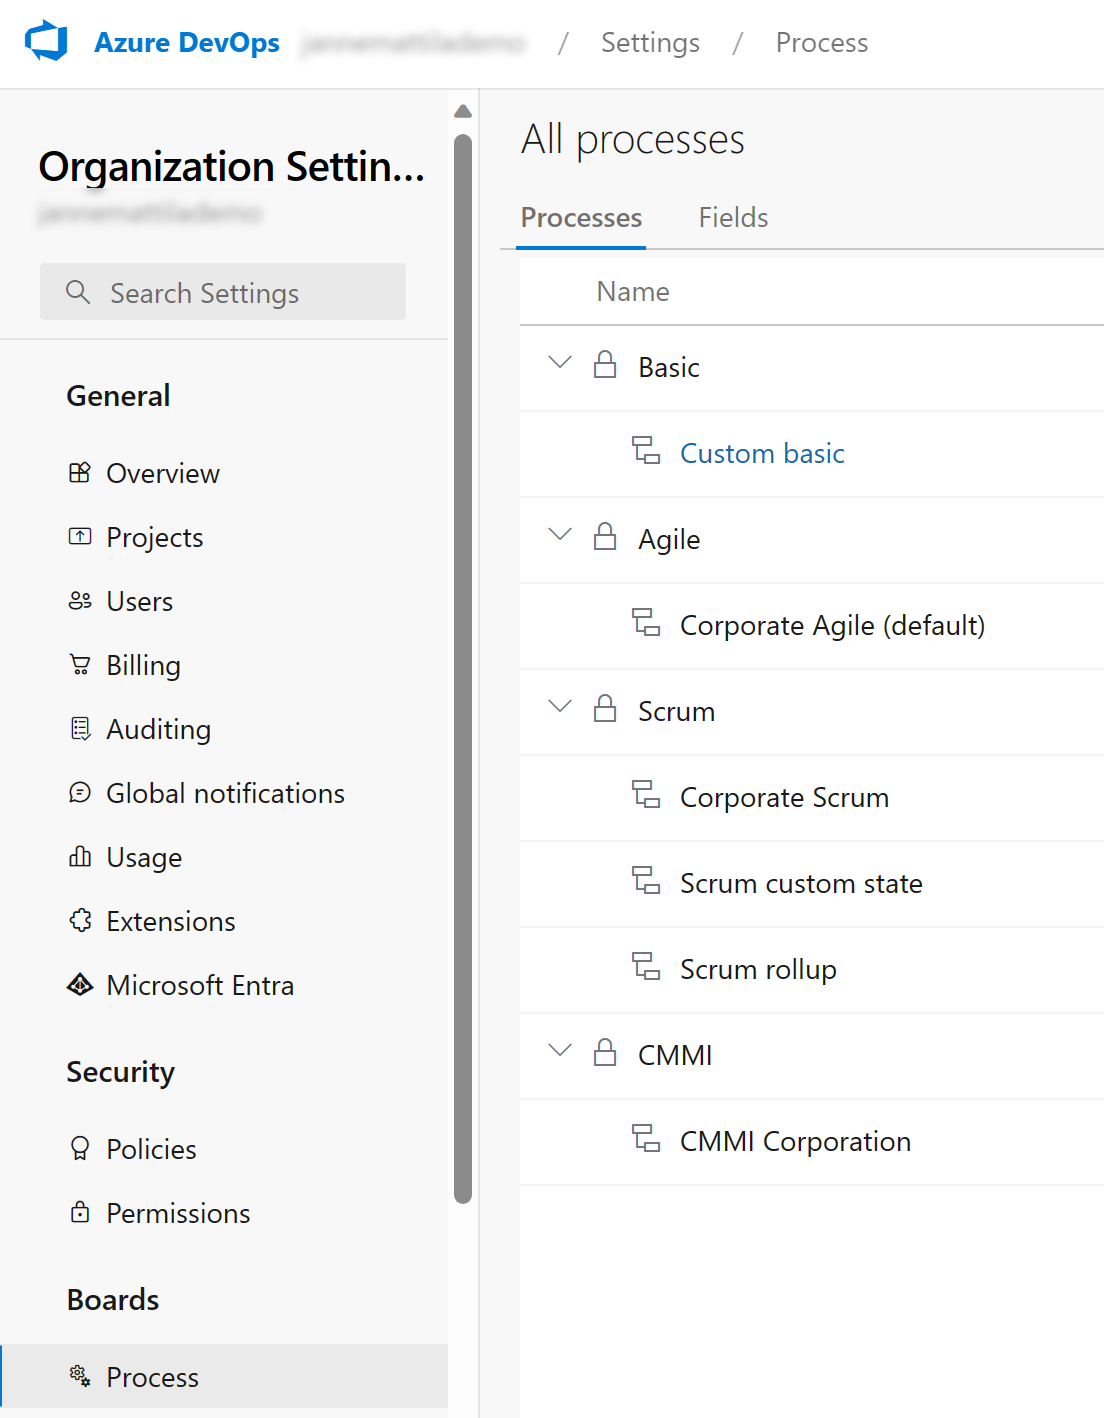Open the Scrum rollup process

(758, 970)
